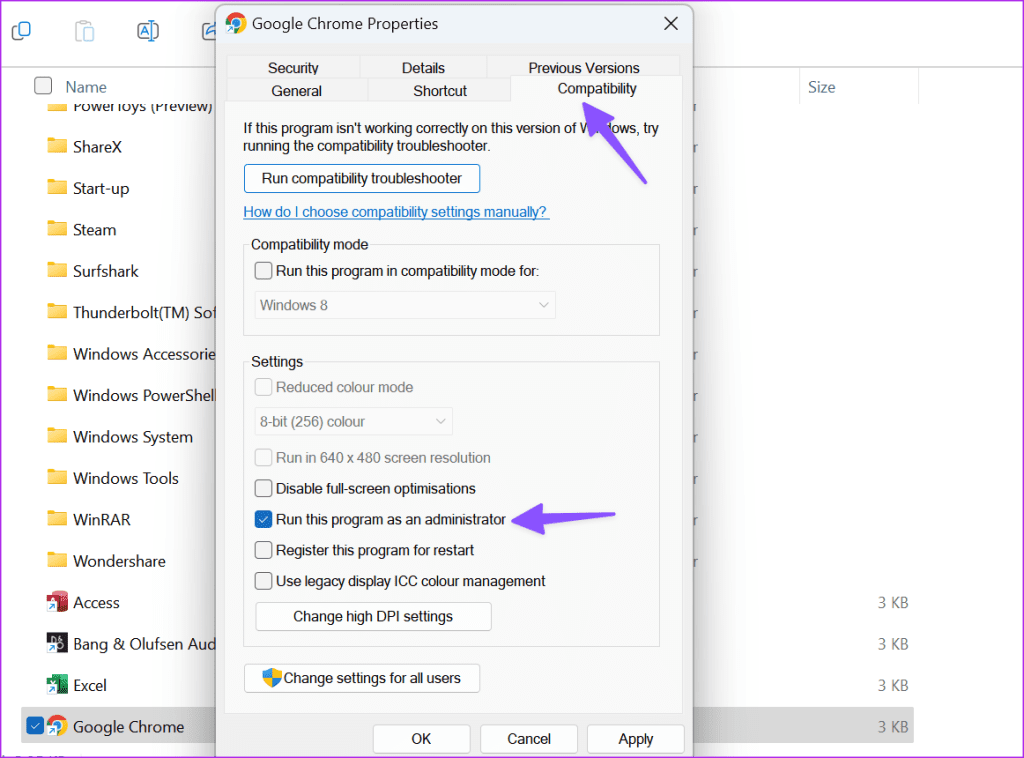Click the Excel shortcut icon
The height and width of the screenshot is (758, 1024).
[x=57, y=684]
